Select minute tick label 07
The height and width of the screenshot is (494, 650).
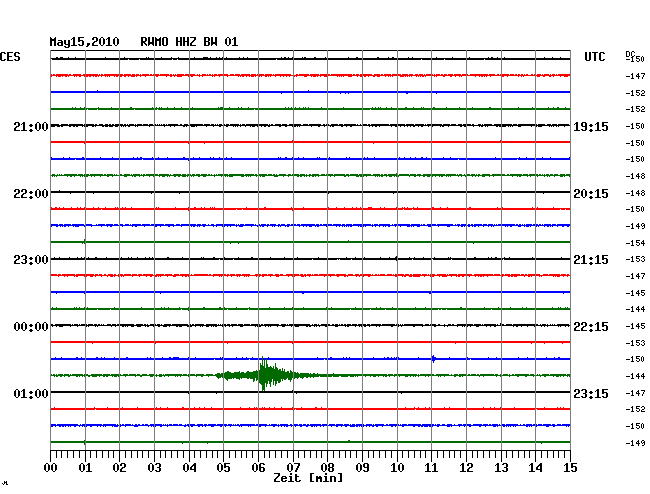pos(293,467)
